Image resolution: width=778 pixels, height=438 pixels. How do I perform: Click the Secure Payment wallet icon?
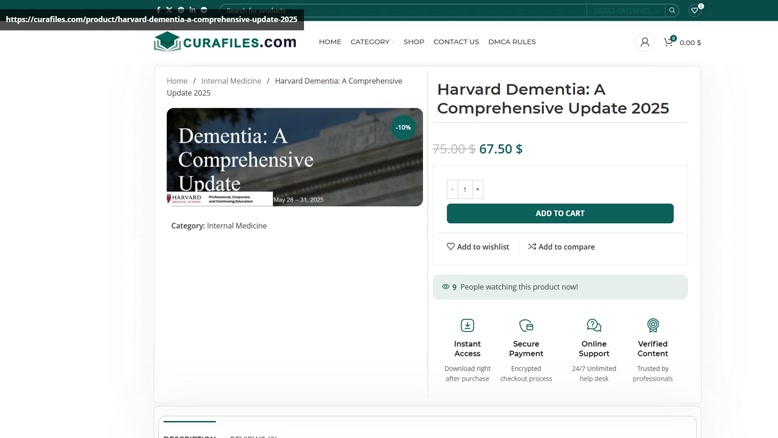click(x=526, y=325)
